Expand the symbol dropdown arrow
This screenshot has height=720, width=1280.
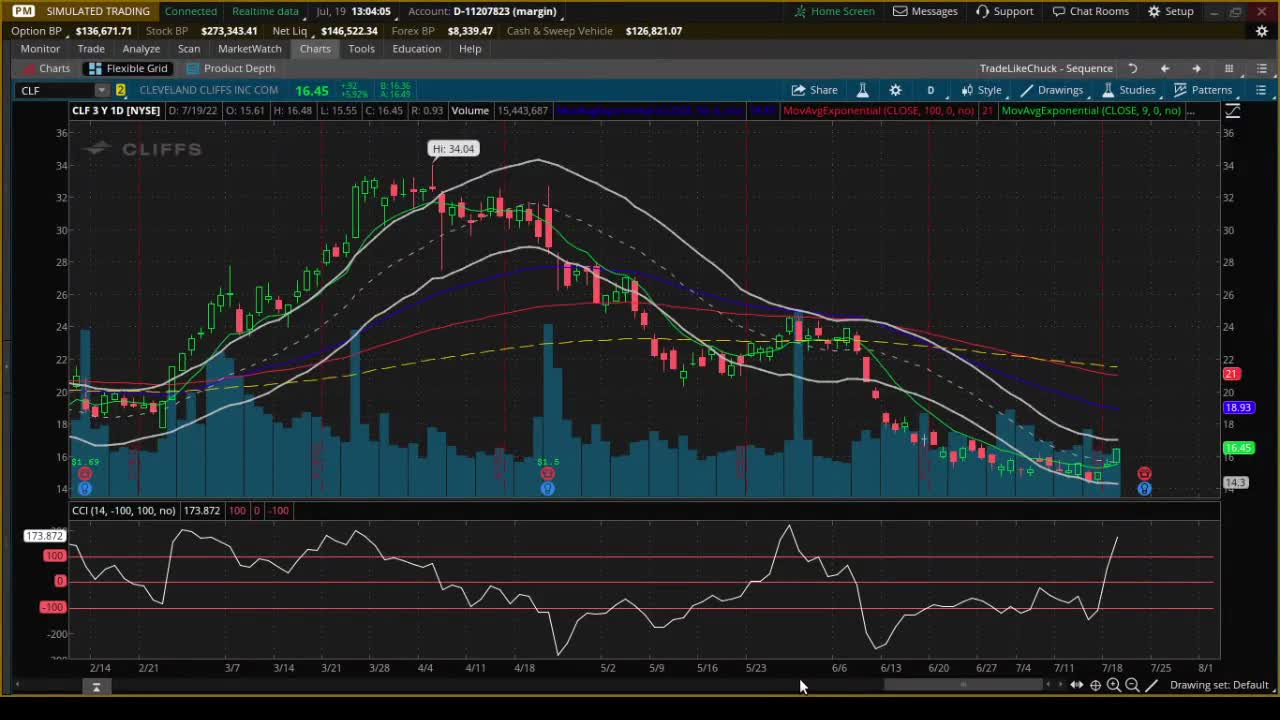(x=101, y=91)
